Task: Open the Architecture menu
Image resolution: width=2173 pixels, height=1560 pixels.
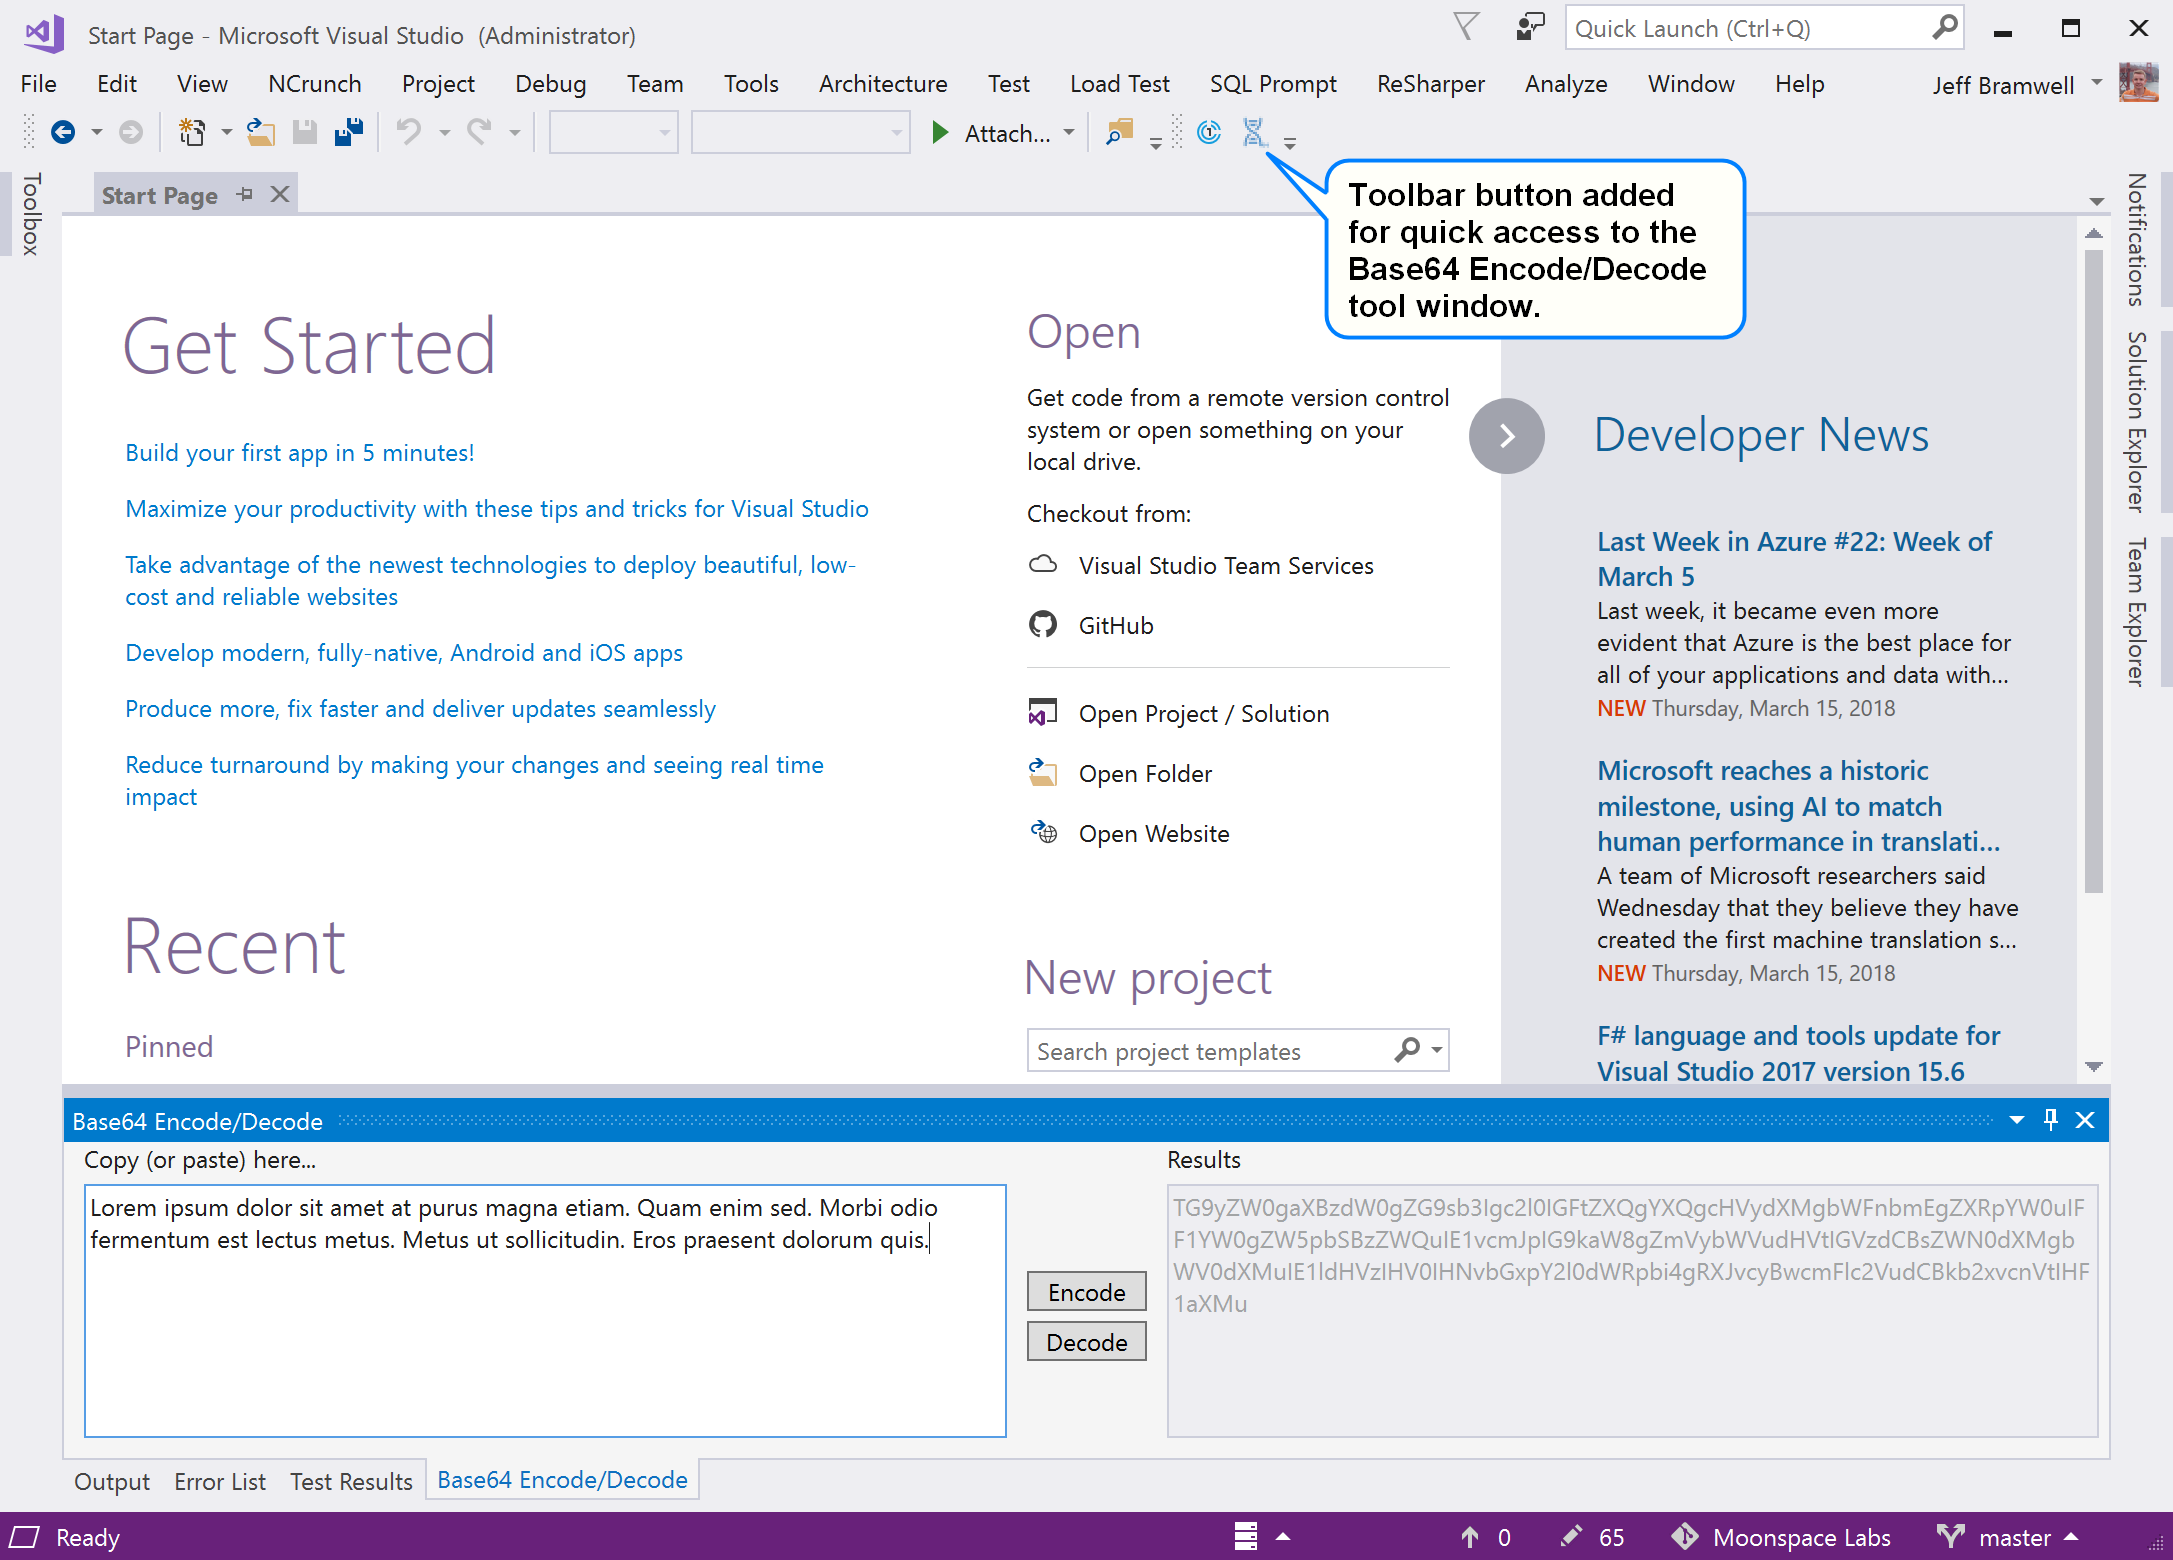Action: 883,84
